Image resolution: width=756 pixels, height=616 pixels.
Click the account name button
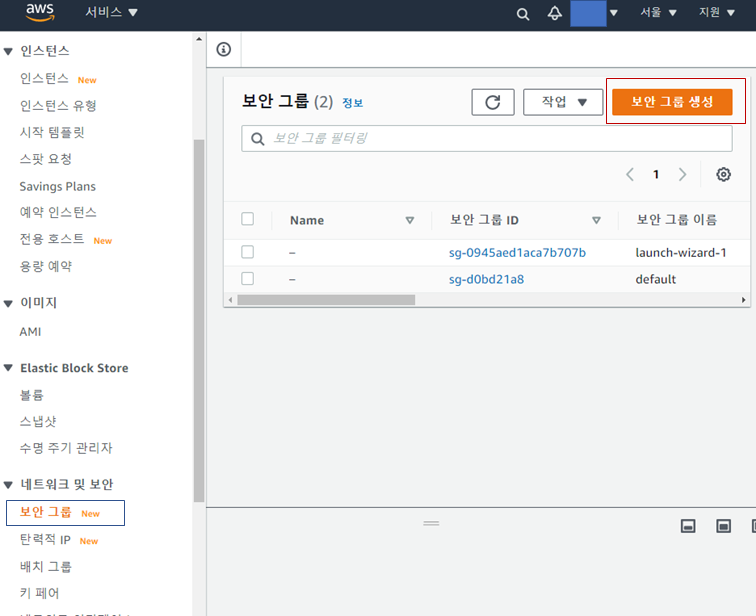(x=588, y=13)
